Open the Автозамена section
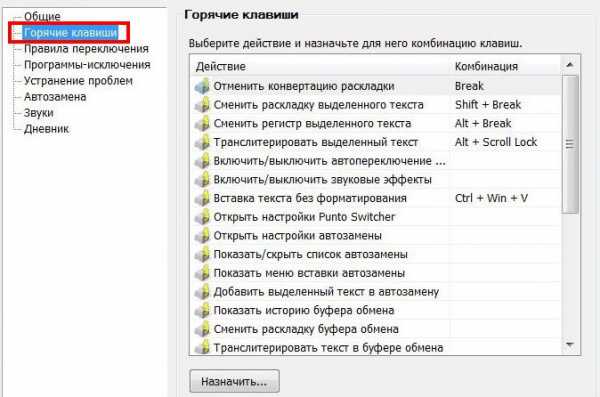The image size is (600, 397). pos(55,97)
